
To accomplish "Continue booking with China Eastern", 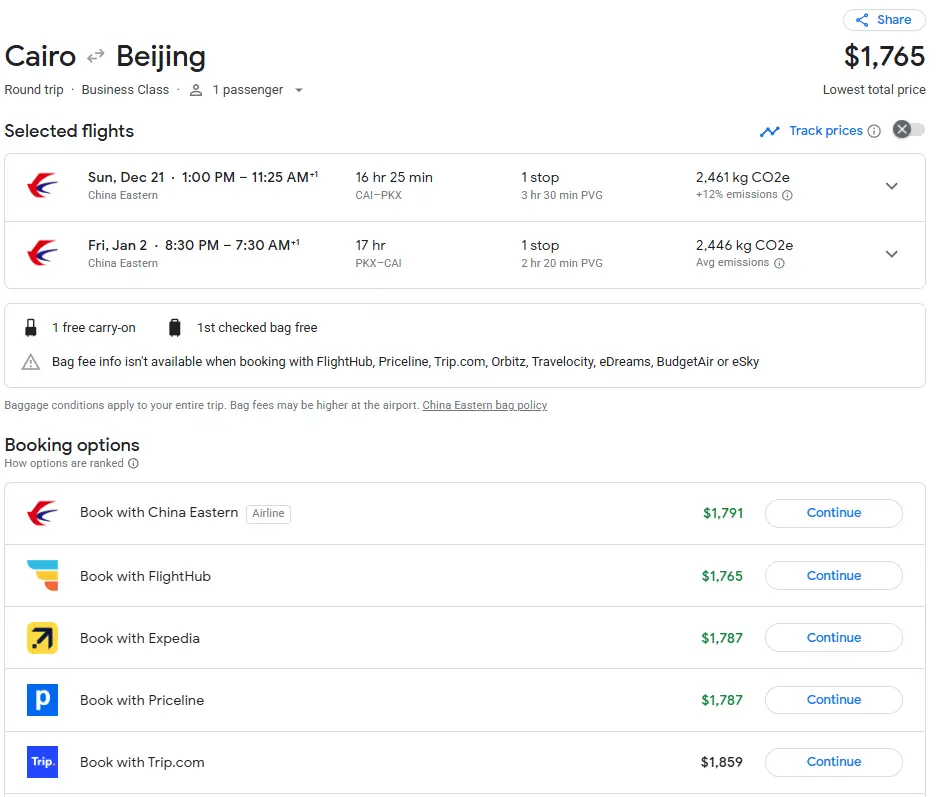I will [x=833, y=513].
